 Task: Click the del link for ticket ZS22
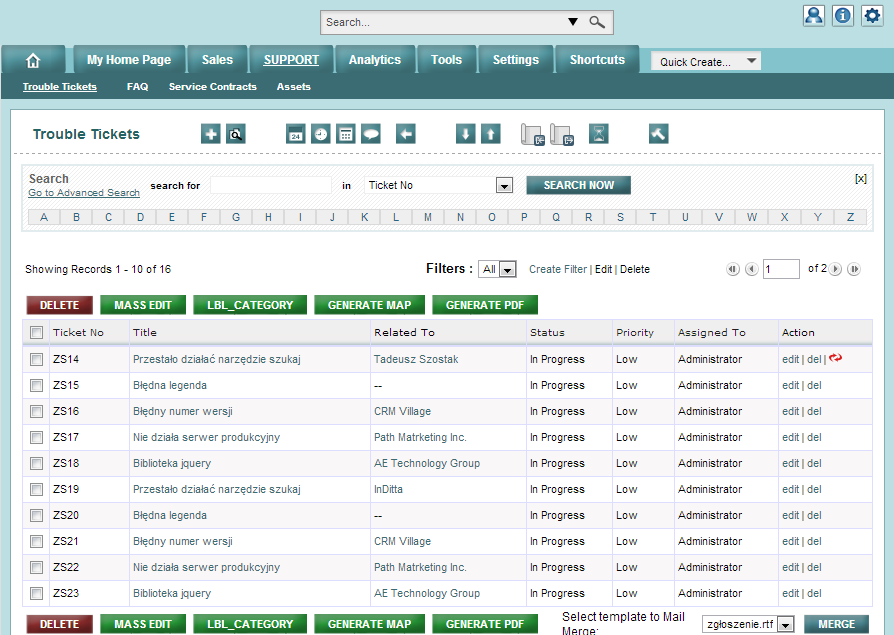(814, 567)
